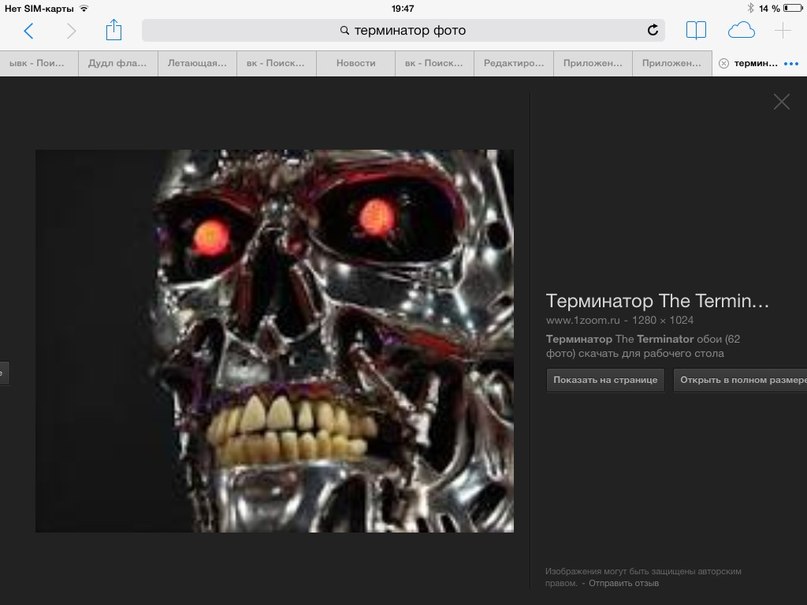Viewport: 807px width, 605px height.
Task: Add a new tab with plus icon
Action: (x=782, y=30)
